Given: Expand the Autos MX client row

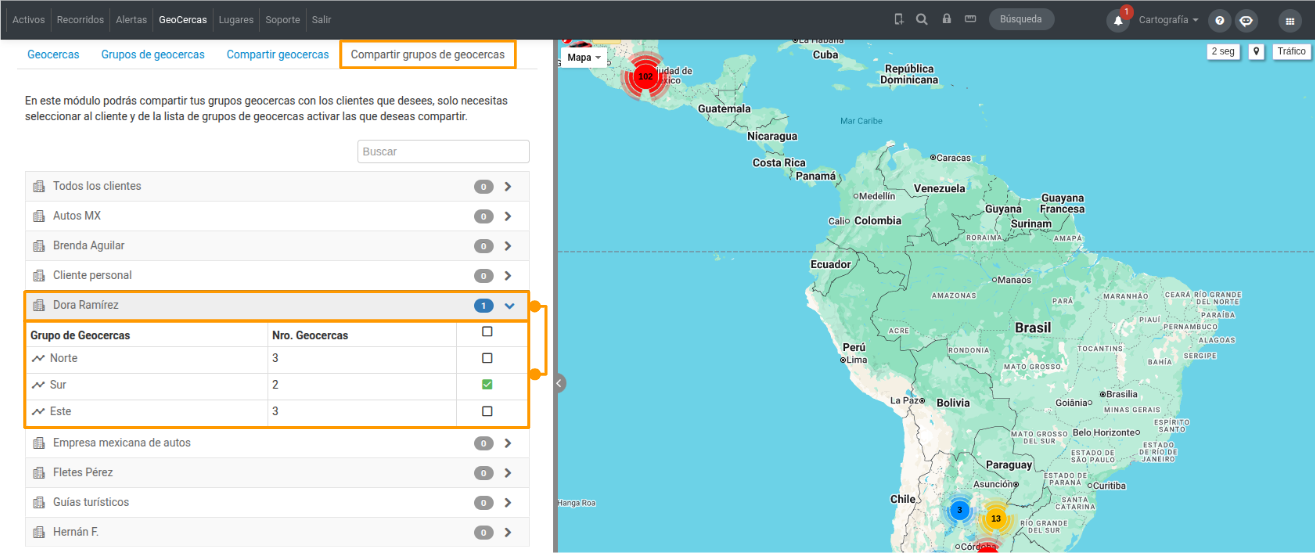Looking at the screenshot, I should tap(508, 216).
